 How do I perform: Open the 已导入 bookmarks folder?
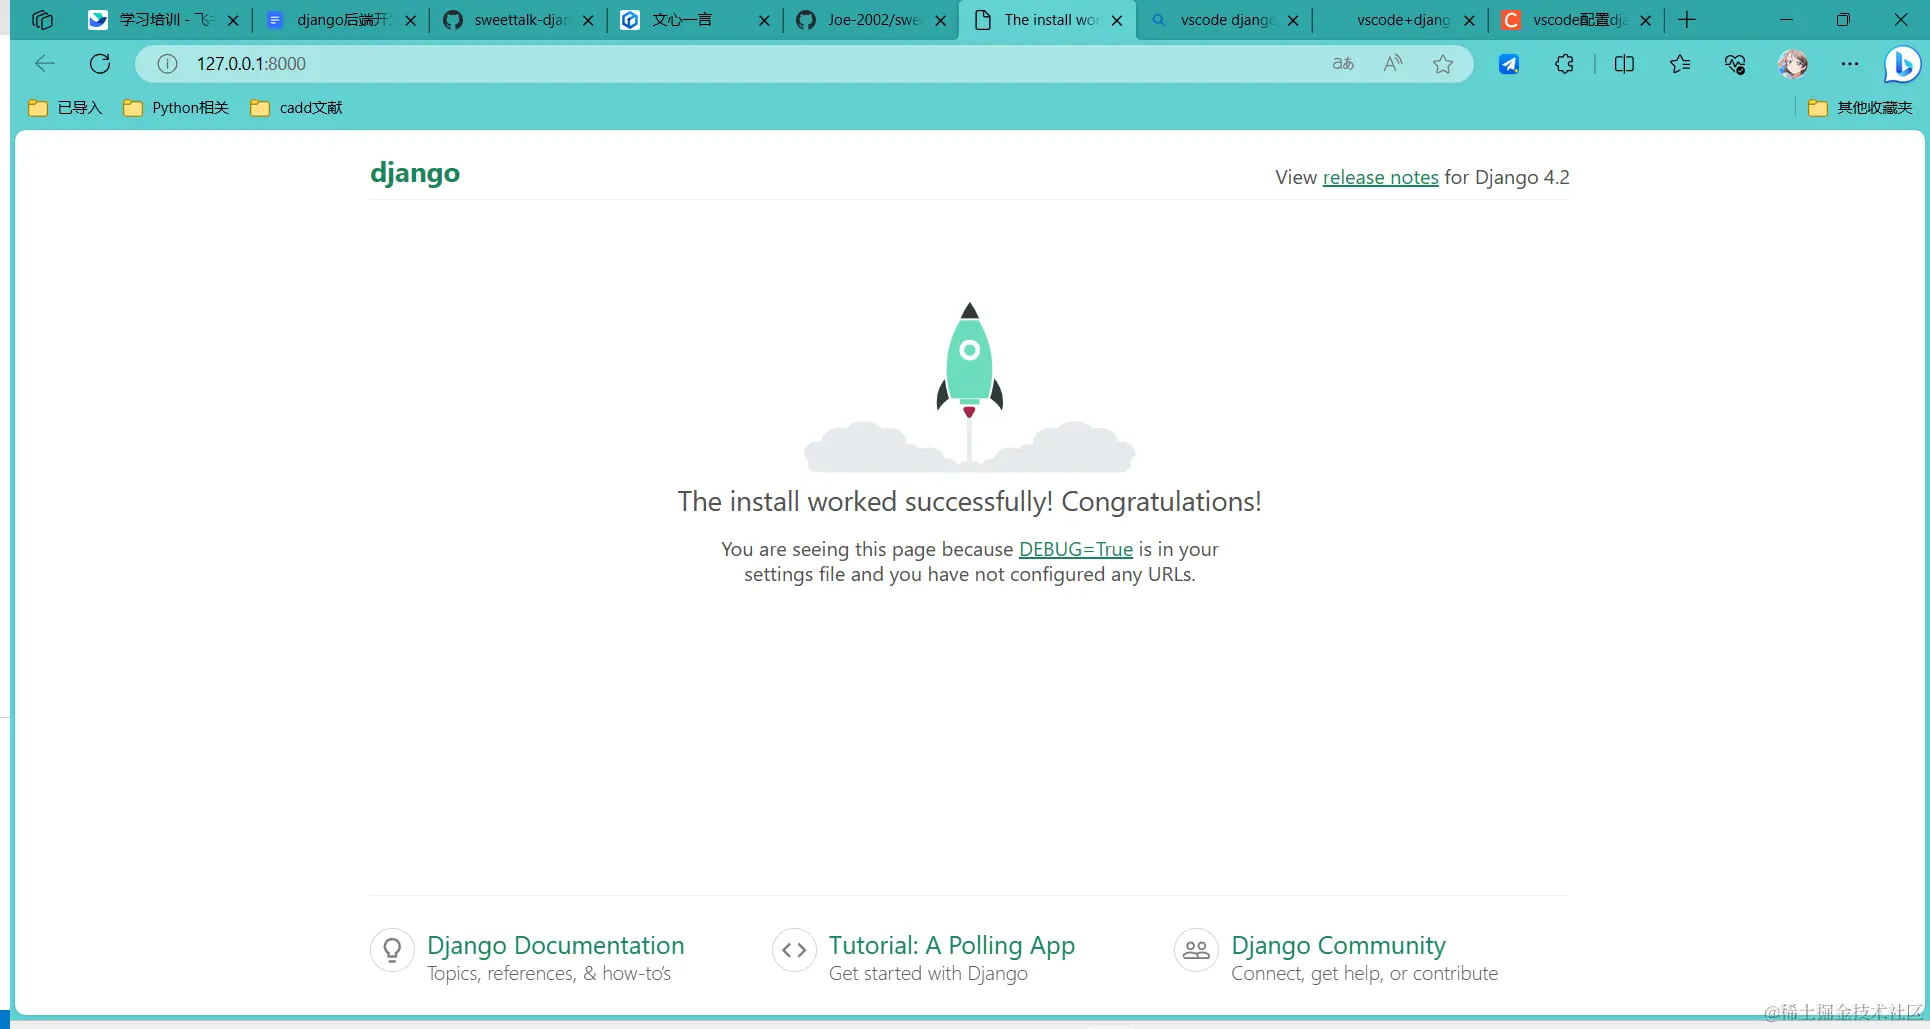tap(65, 107)
